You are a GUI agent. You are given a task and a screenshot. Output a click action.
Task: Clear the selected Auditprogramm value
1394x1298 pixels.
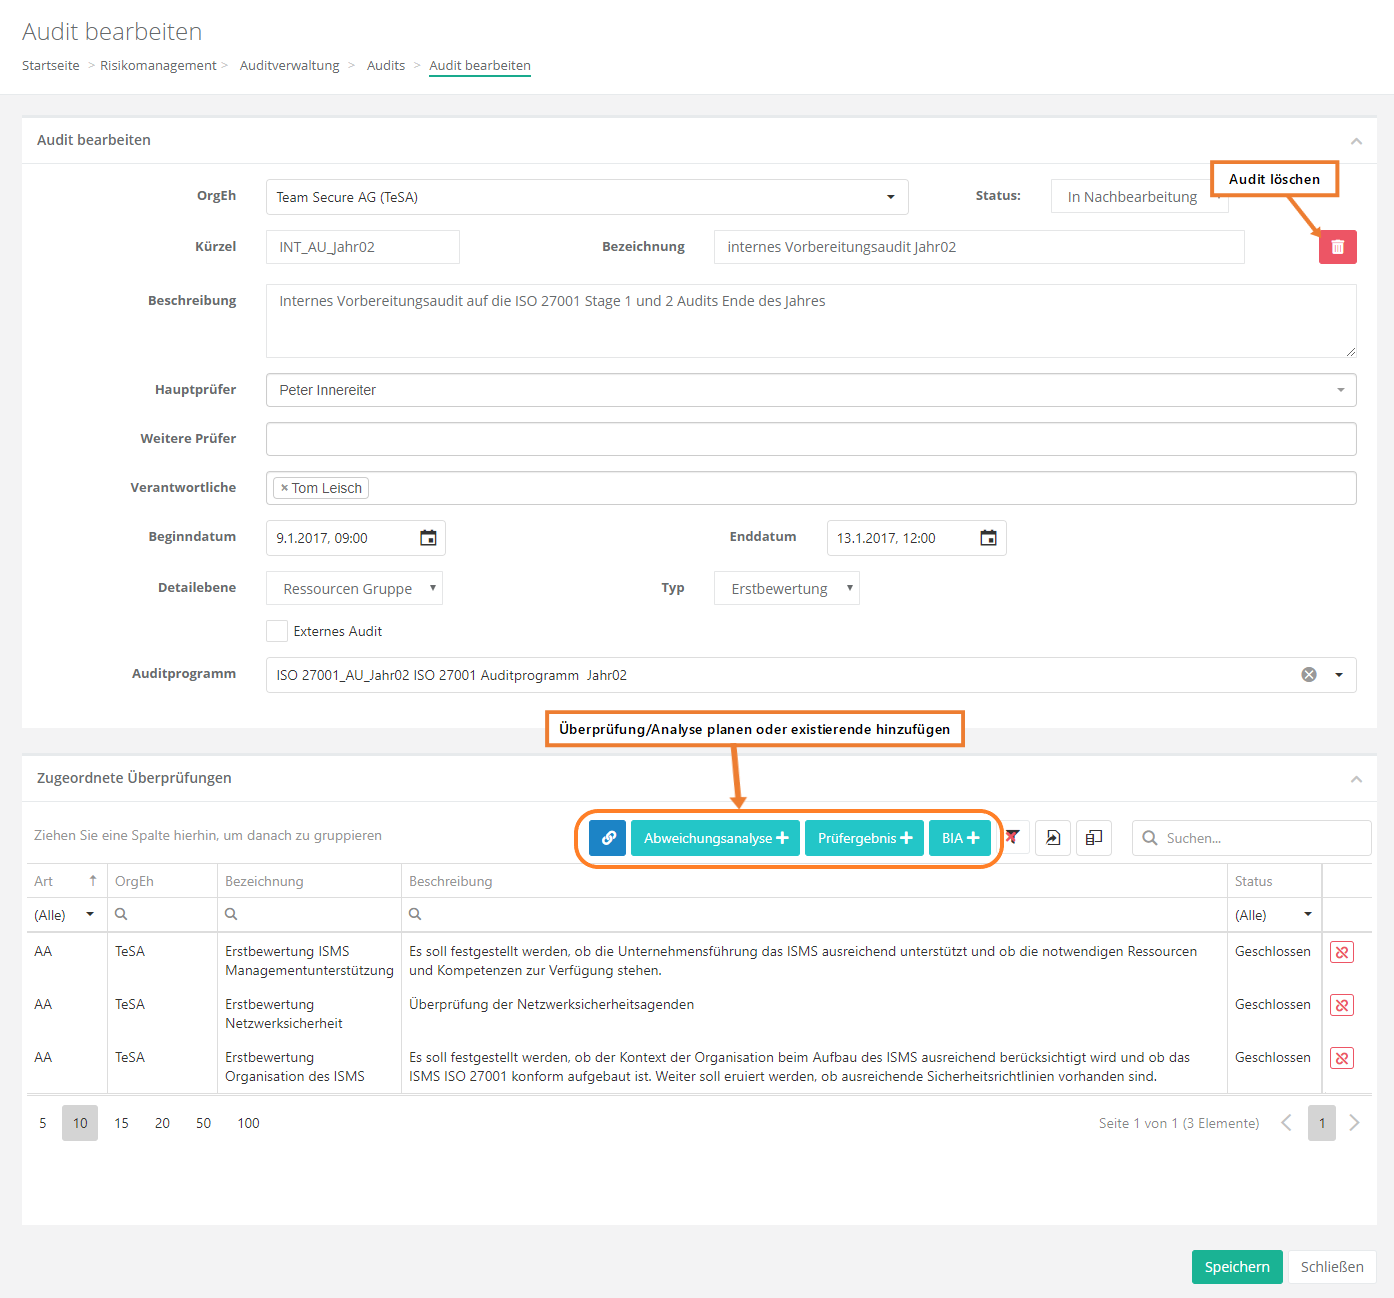click(x=1308, y=675)
